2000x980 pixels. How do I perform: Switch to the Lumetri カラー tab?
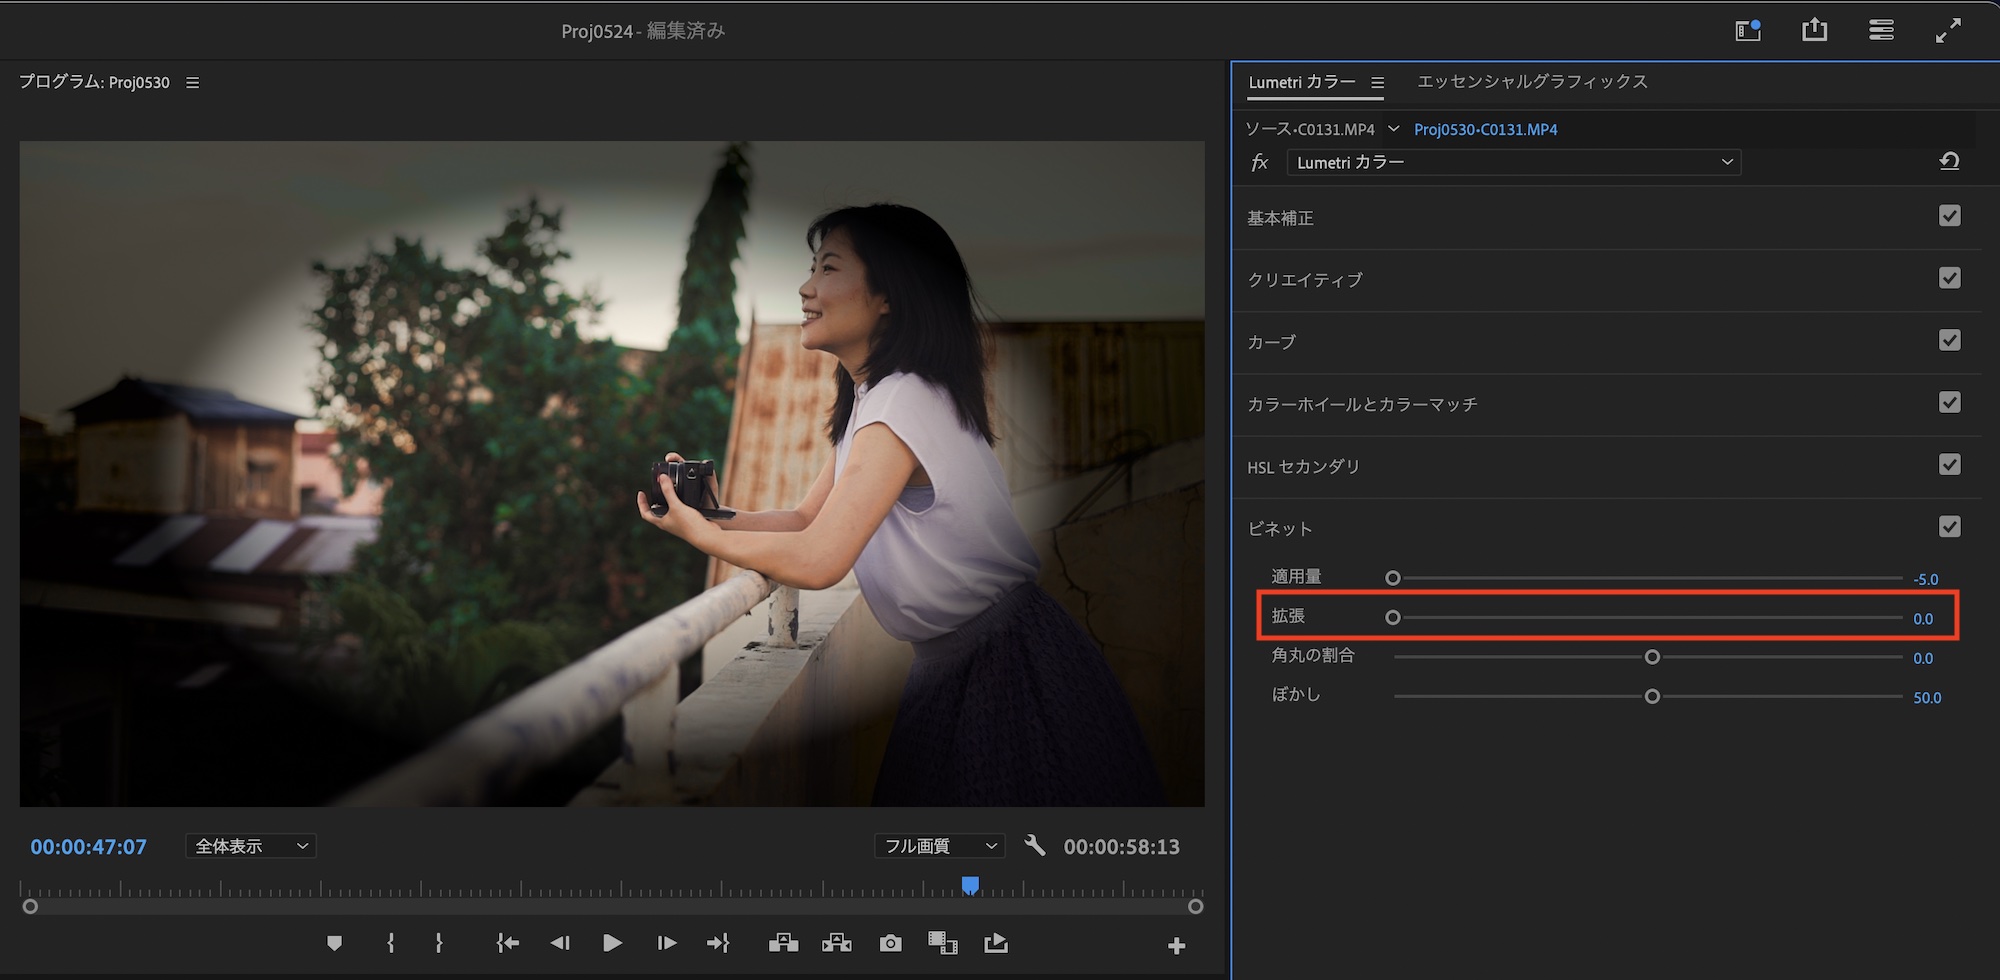coord(1302,82)
